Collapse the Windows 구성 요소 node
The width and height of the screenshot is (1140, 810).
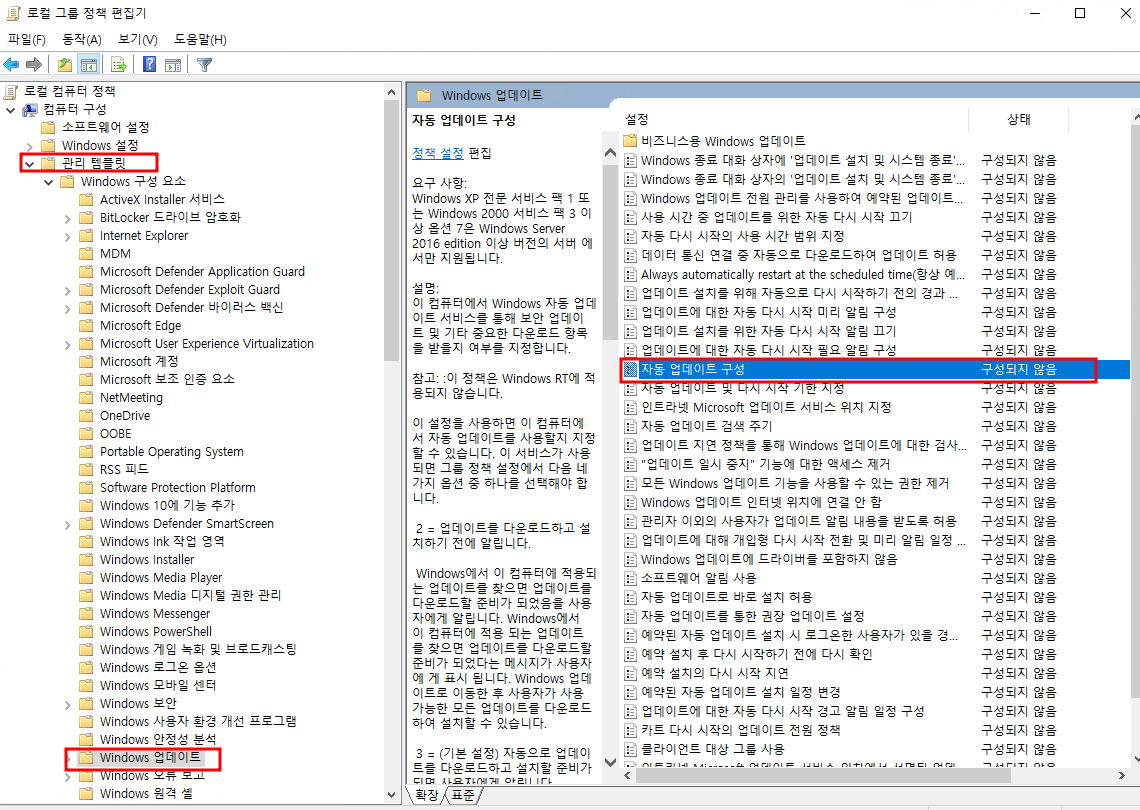[48, 182]
